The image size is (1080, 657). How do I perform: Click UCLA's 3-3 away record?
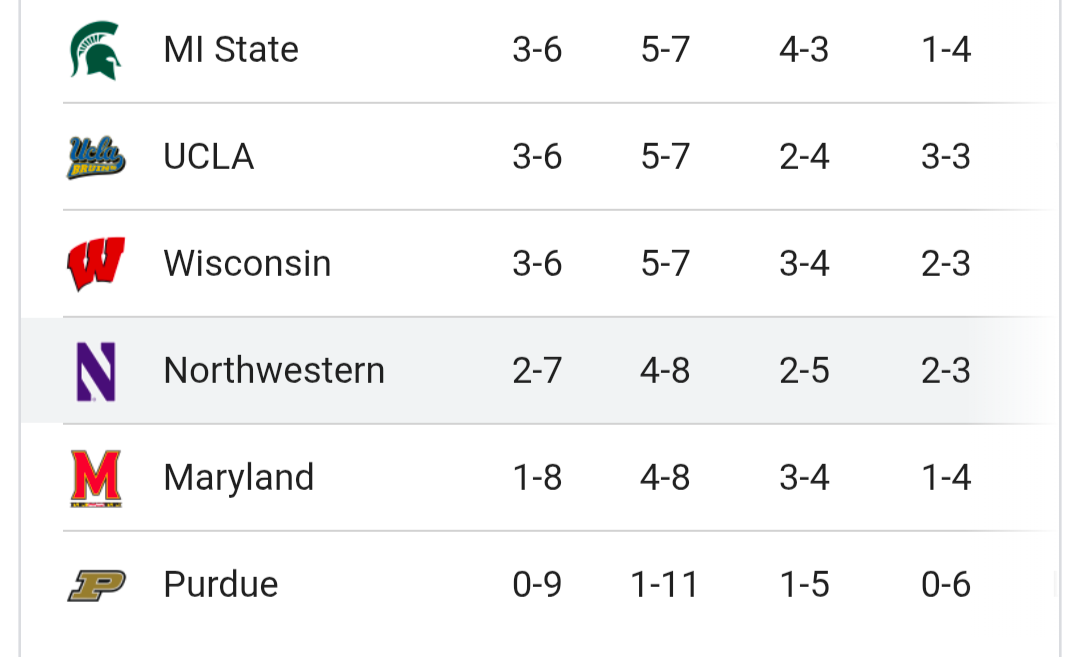(946, 157)
